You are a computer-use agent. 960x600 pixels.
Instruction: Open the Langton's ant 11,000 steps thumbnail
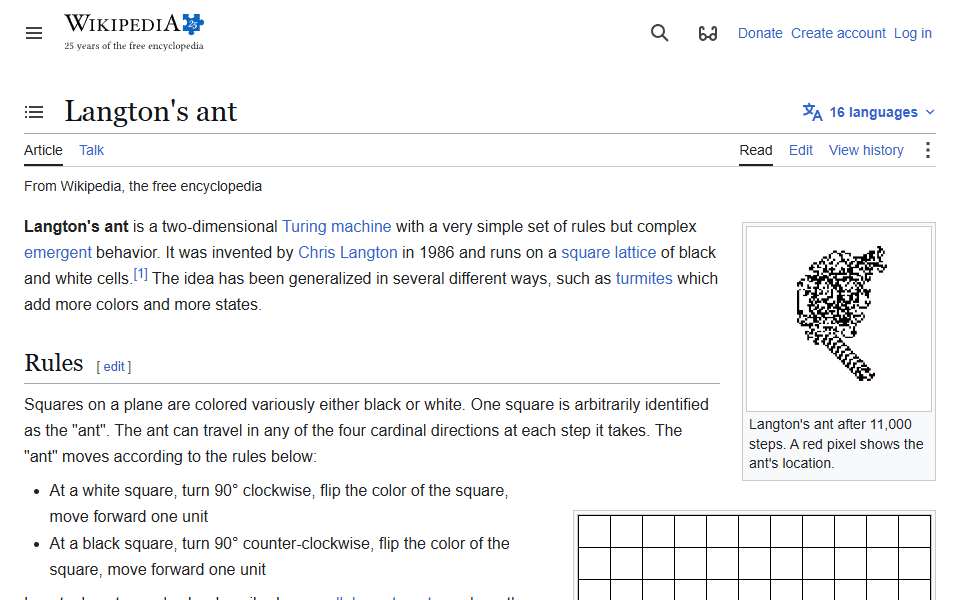[839, 318]
